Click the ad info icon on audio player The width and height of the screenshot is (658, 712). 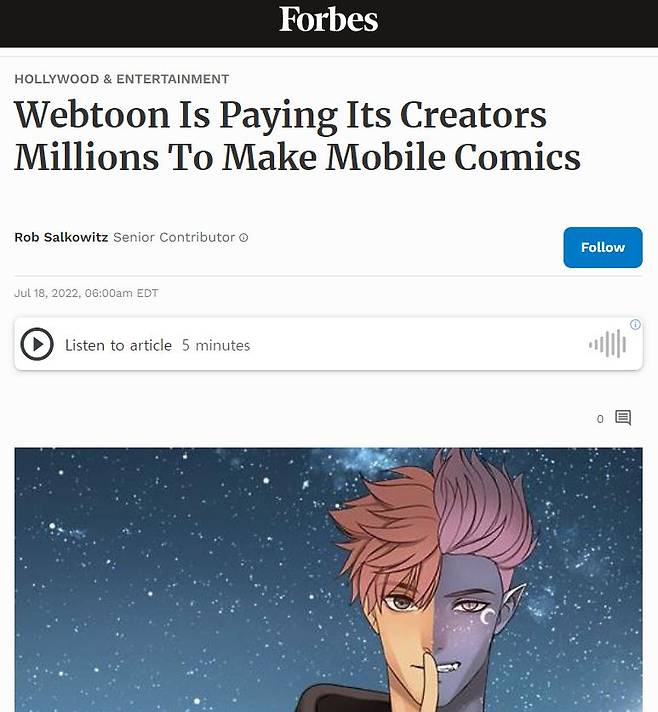[635, 324]
